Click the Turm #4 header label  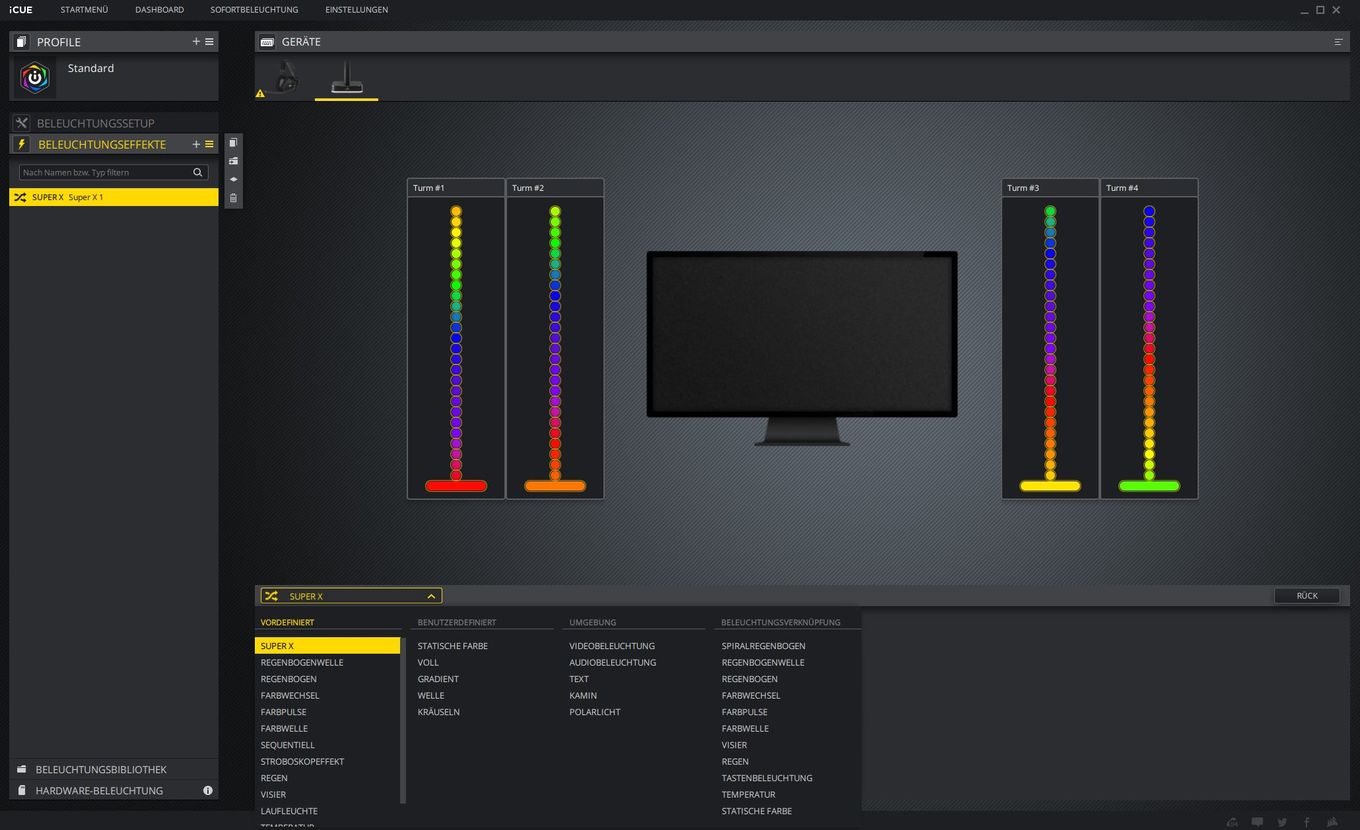[1122, 188]
